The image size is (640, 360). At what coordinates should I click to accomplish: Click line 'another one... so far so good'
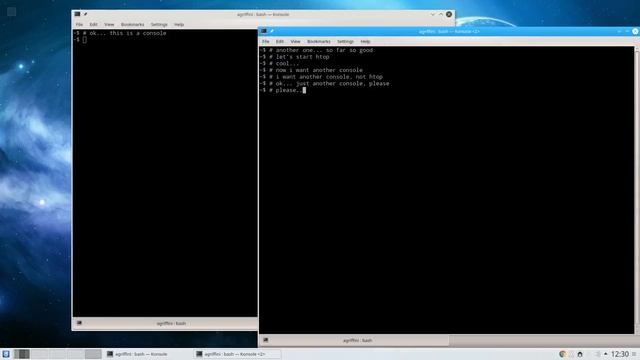(324, 50)
